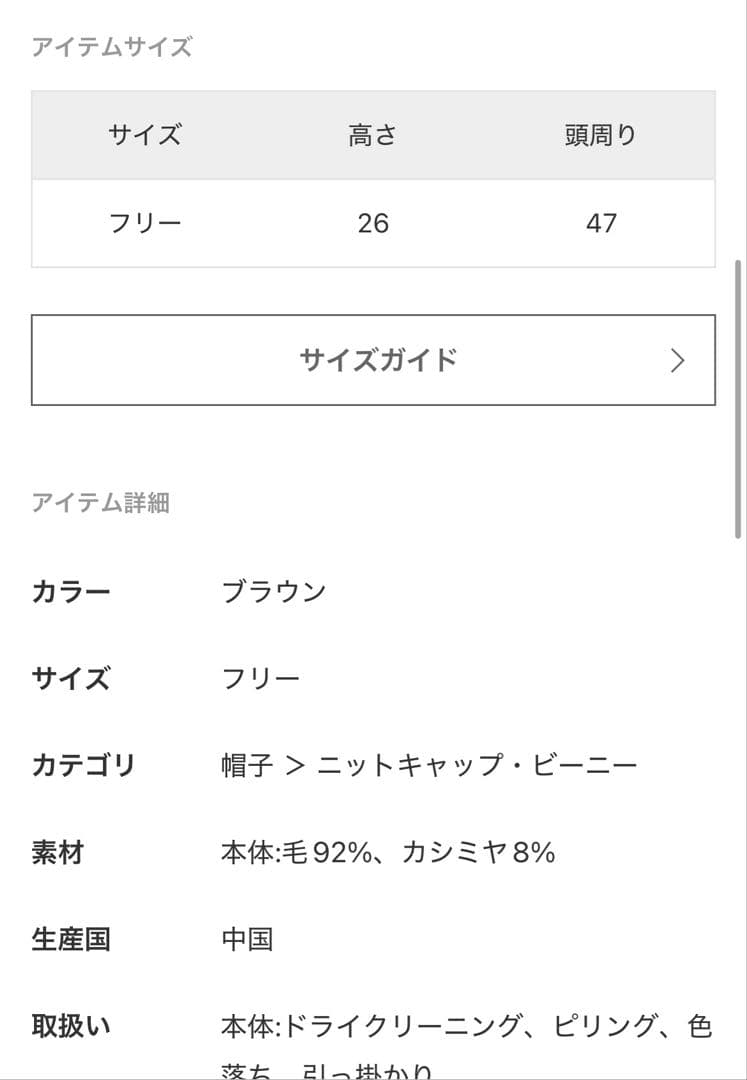747x1080 pixels.
Task: Click the height value 26
Action: [x=374, y=224]
